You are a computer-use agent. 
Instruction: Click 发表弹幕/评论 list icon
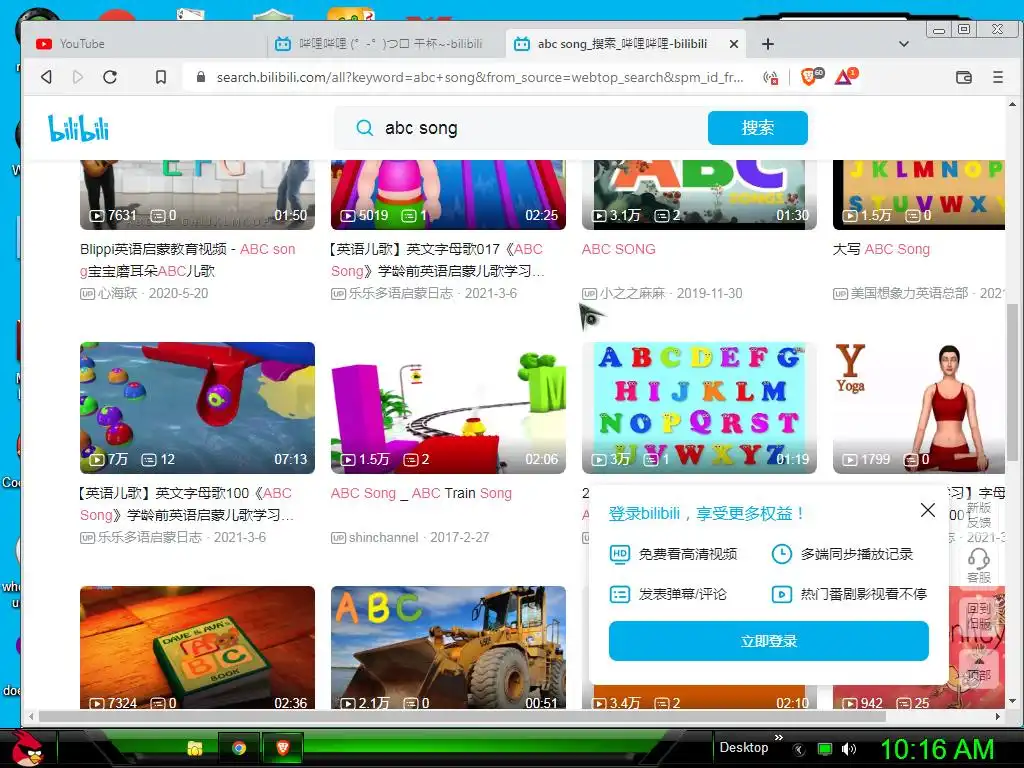[x=619, y=594]
